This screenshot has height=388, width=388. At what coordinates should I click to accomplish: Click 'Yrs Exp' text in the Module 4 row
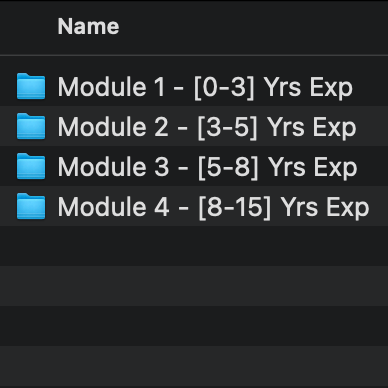[325, 208]
